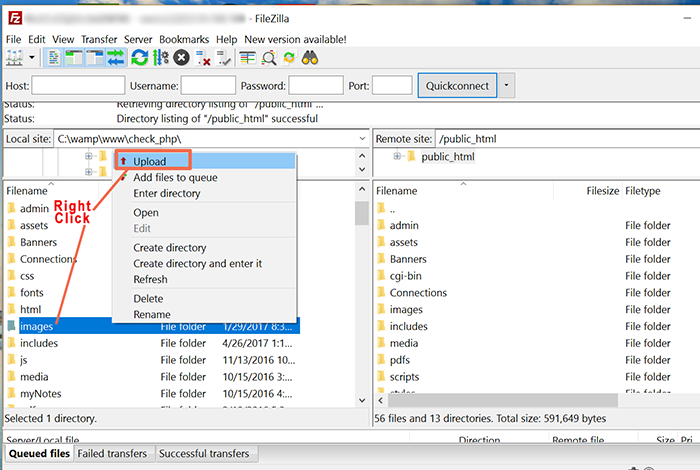
Task: Click the green Refresh file lists icon
Action: 140,58
